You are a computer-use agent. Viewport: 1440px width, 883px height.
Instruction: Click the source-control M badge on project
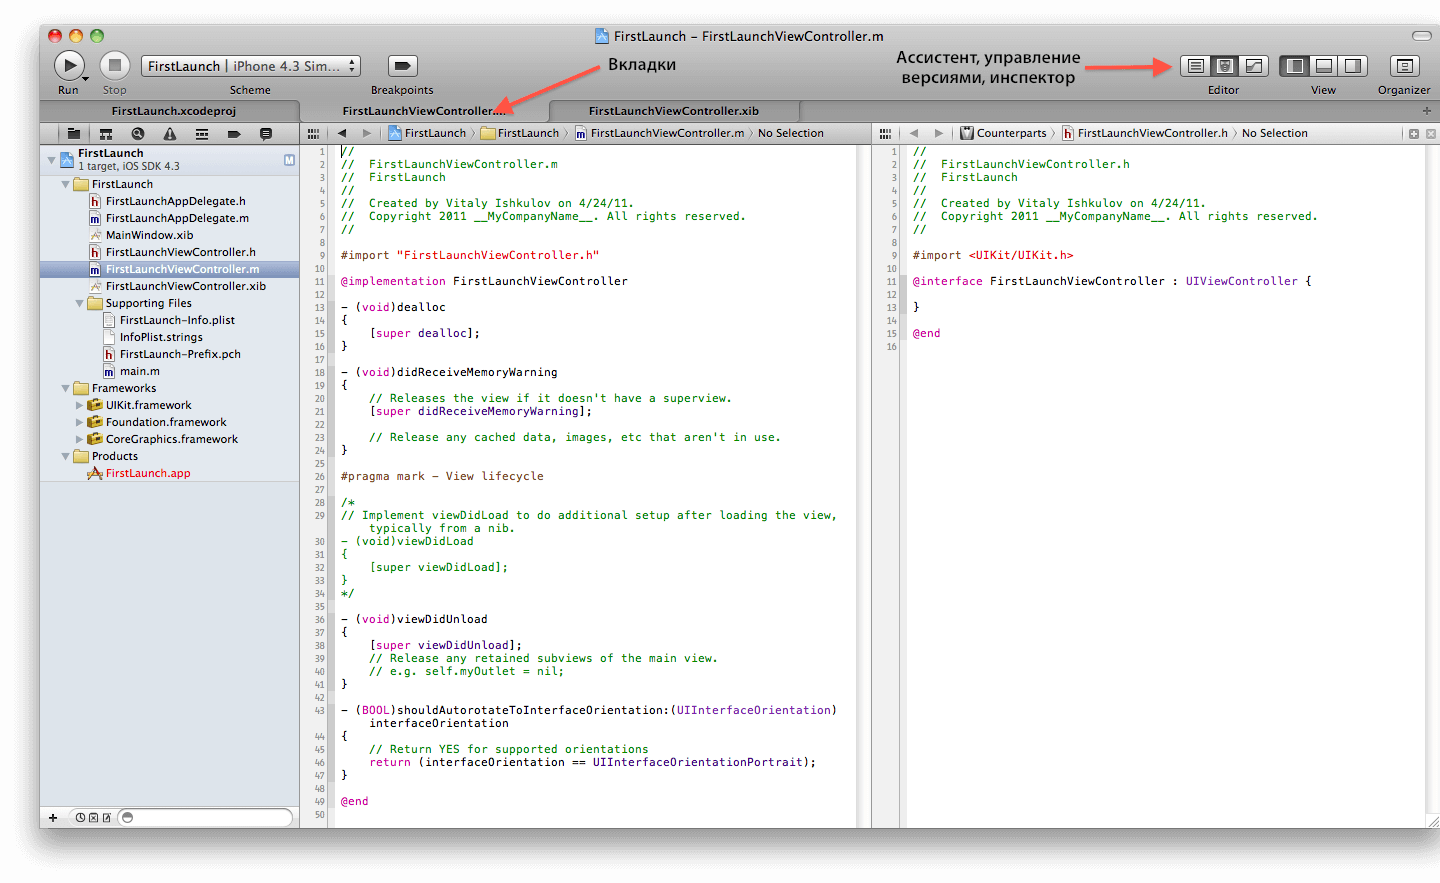point(289,160)
